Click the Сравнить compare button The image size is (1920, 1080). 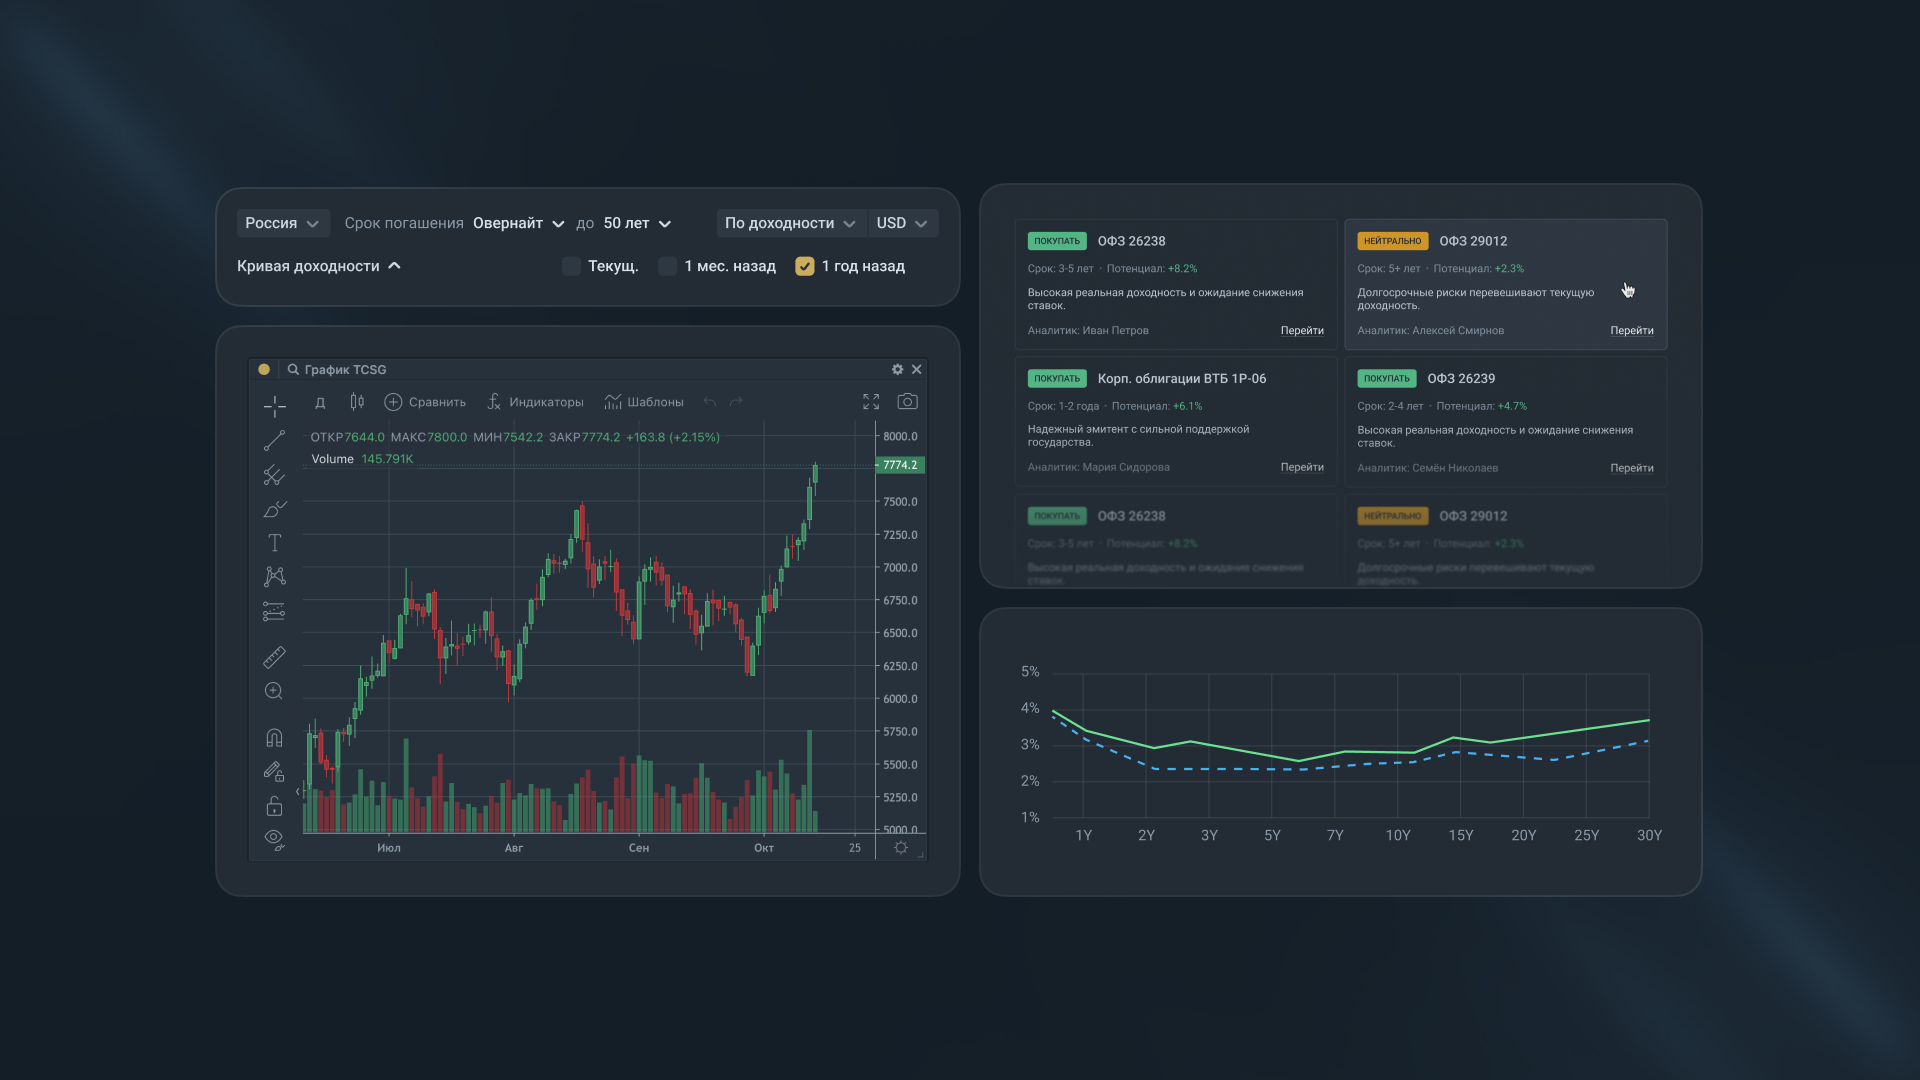coord(425,402)
